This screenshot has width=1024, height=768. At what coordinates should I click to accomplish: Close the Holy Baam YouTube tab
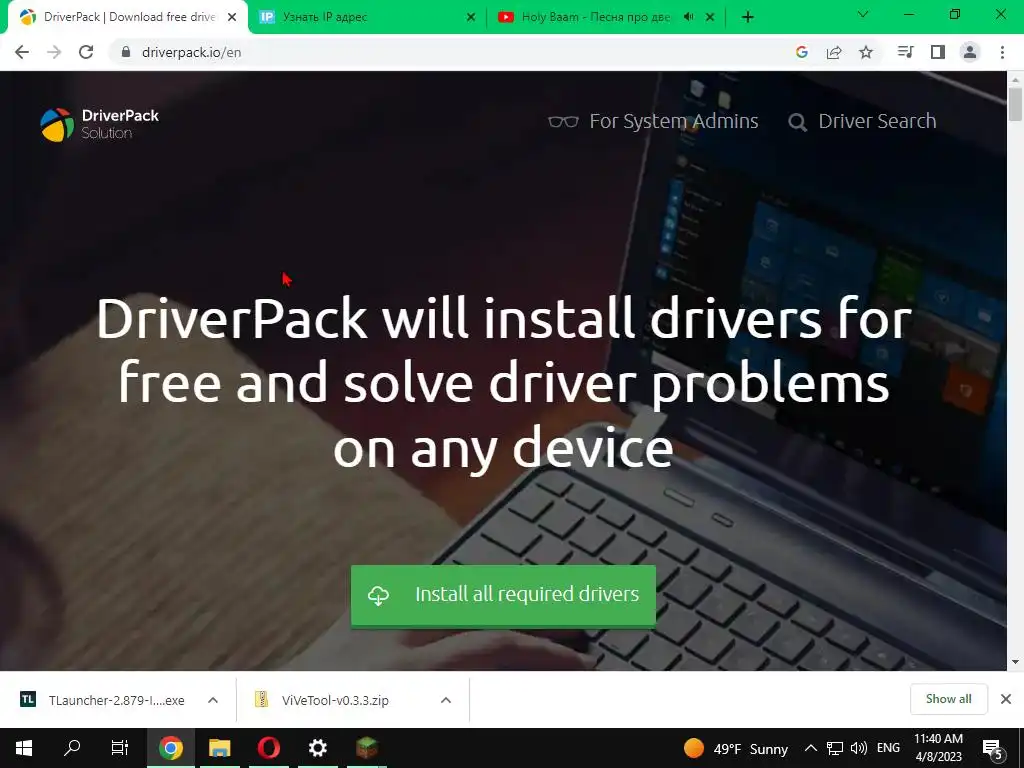[x=711, y=18]
